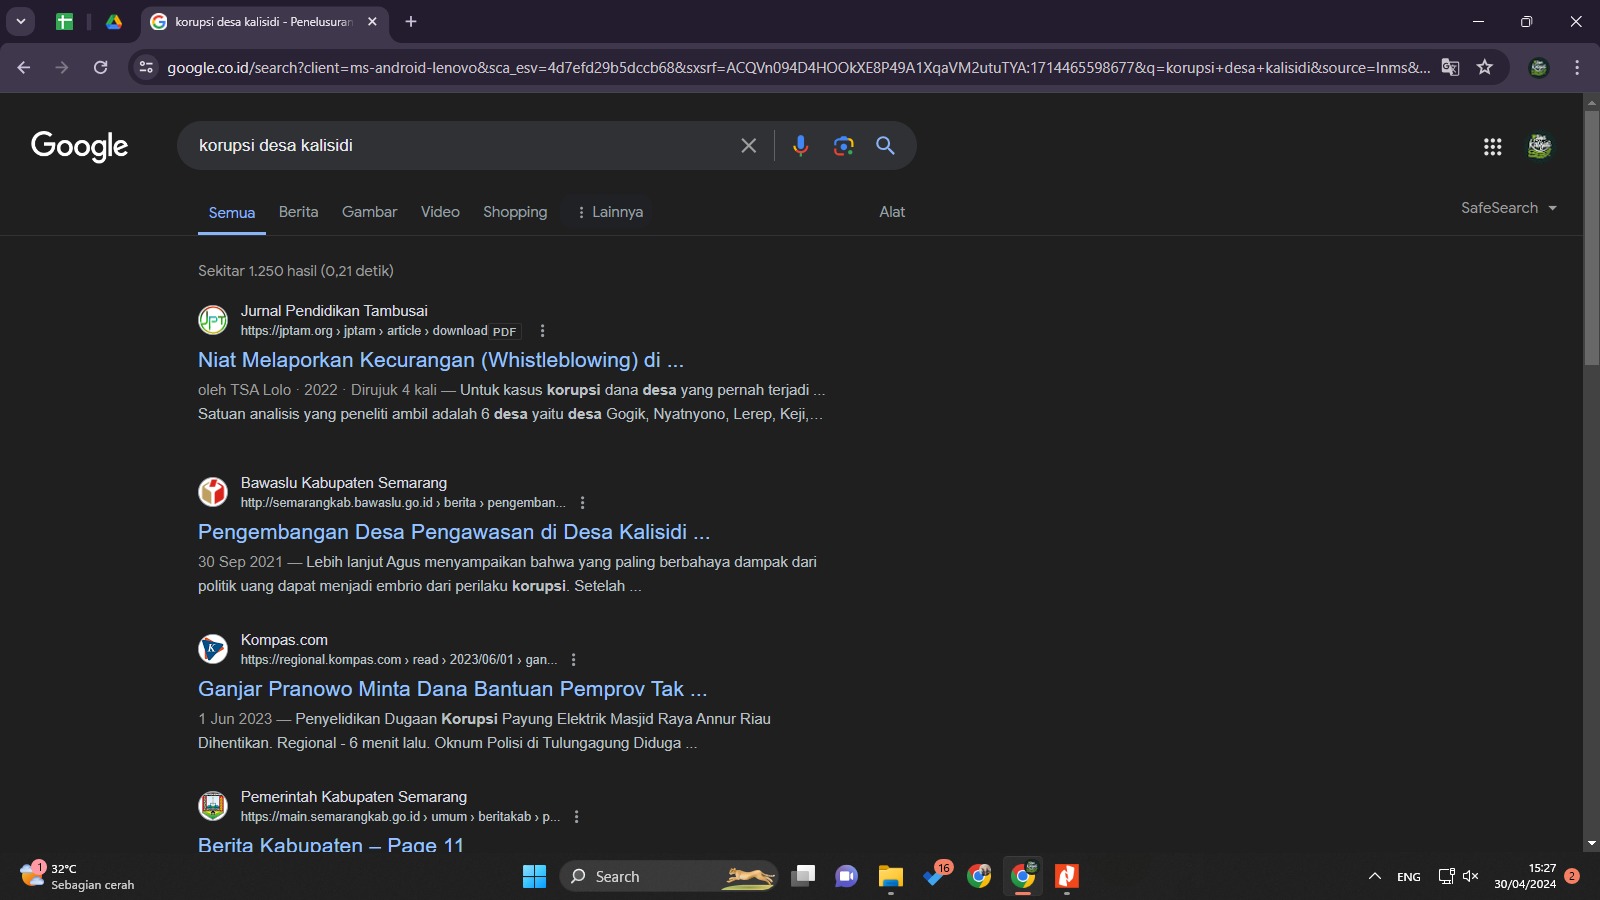
Task: Open Google Lens image search
Action: point(843,146)
